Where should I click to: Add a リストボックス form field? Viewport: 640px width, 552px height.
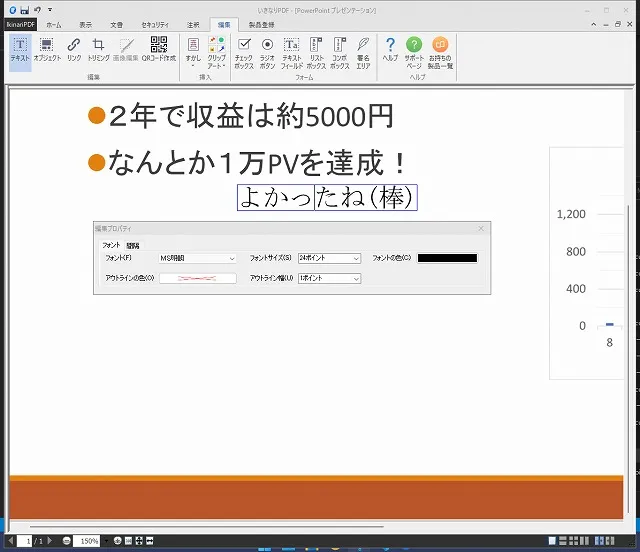(316, 53)
